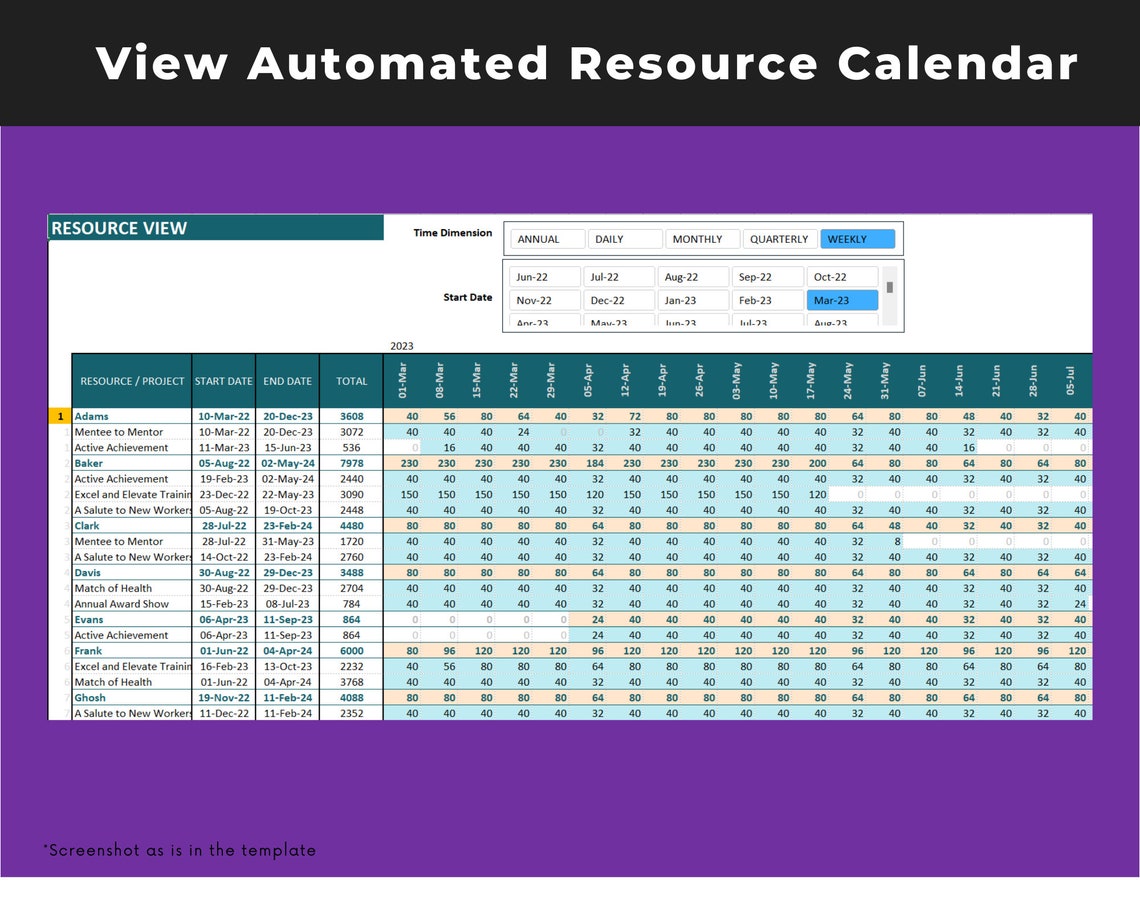The image size is (1140, 912).
Task: Click the end date cell 08-Jul-23
Action: click(x=287, y=604)
